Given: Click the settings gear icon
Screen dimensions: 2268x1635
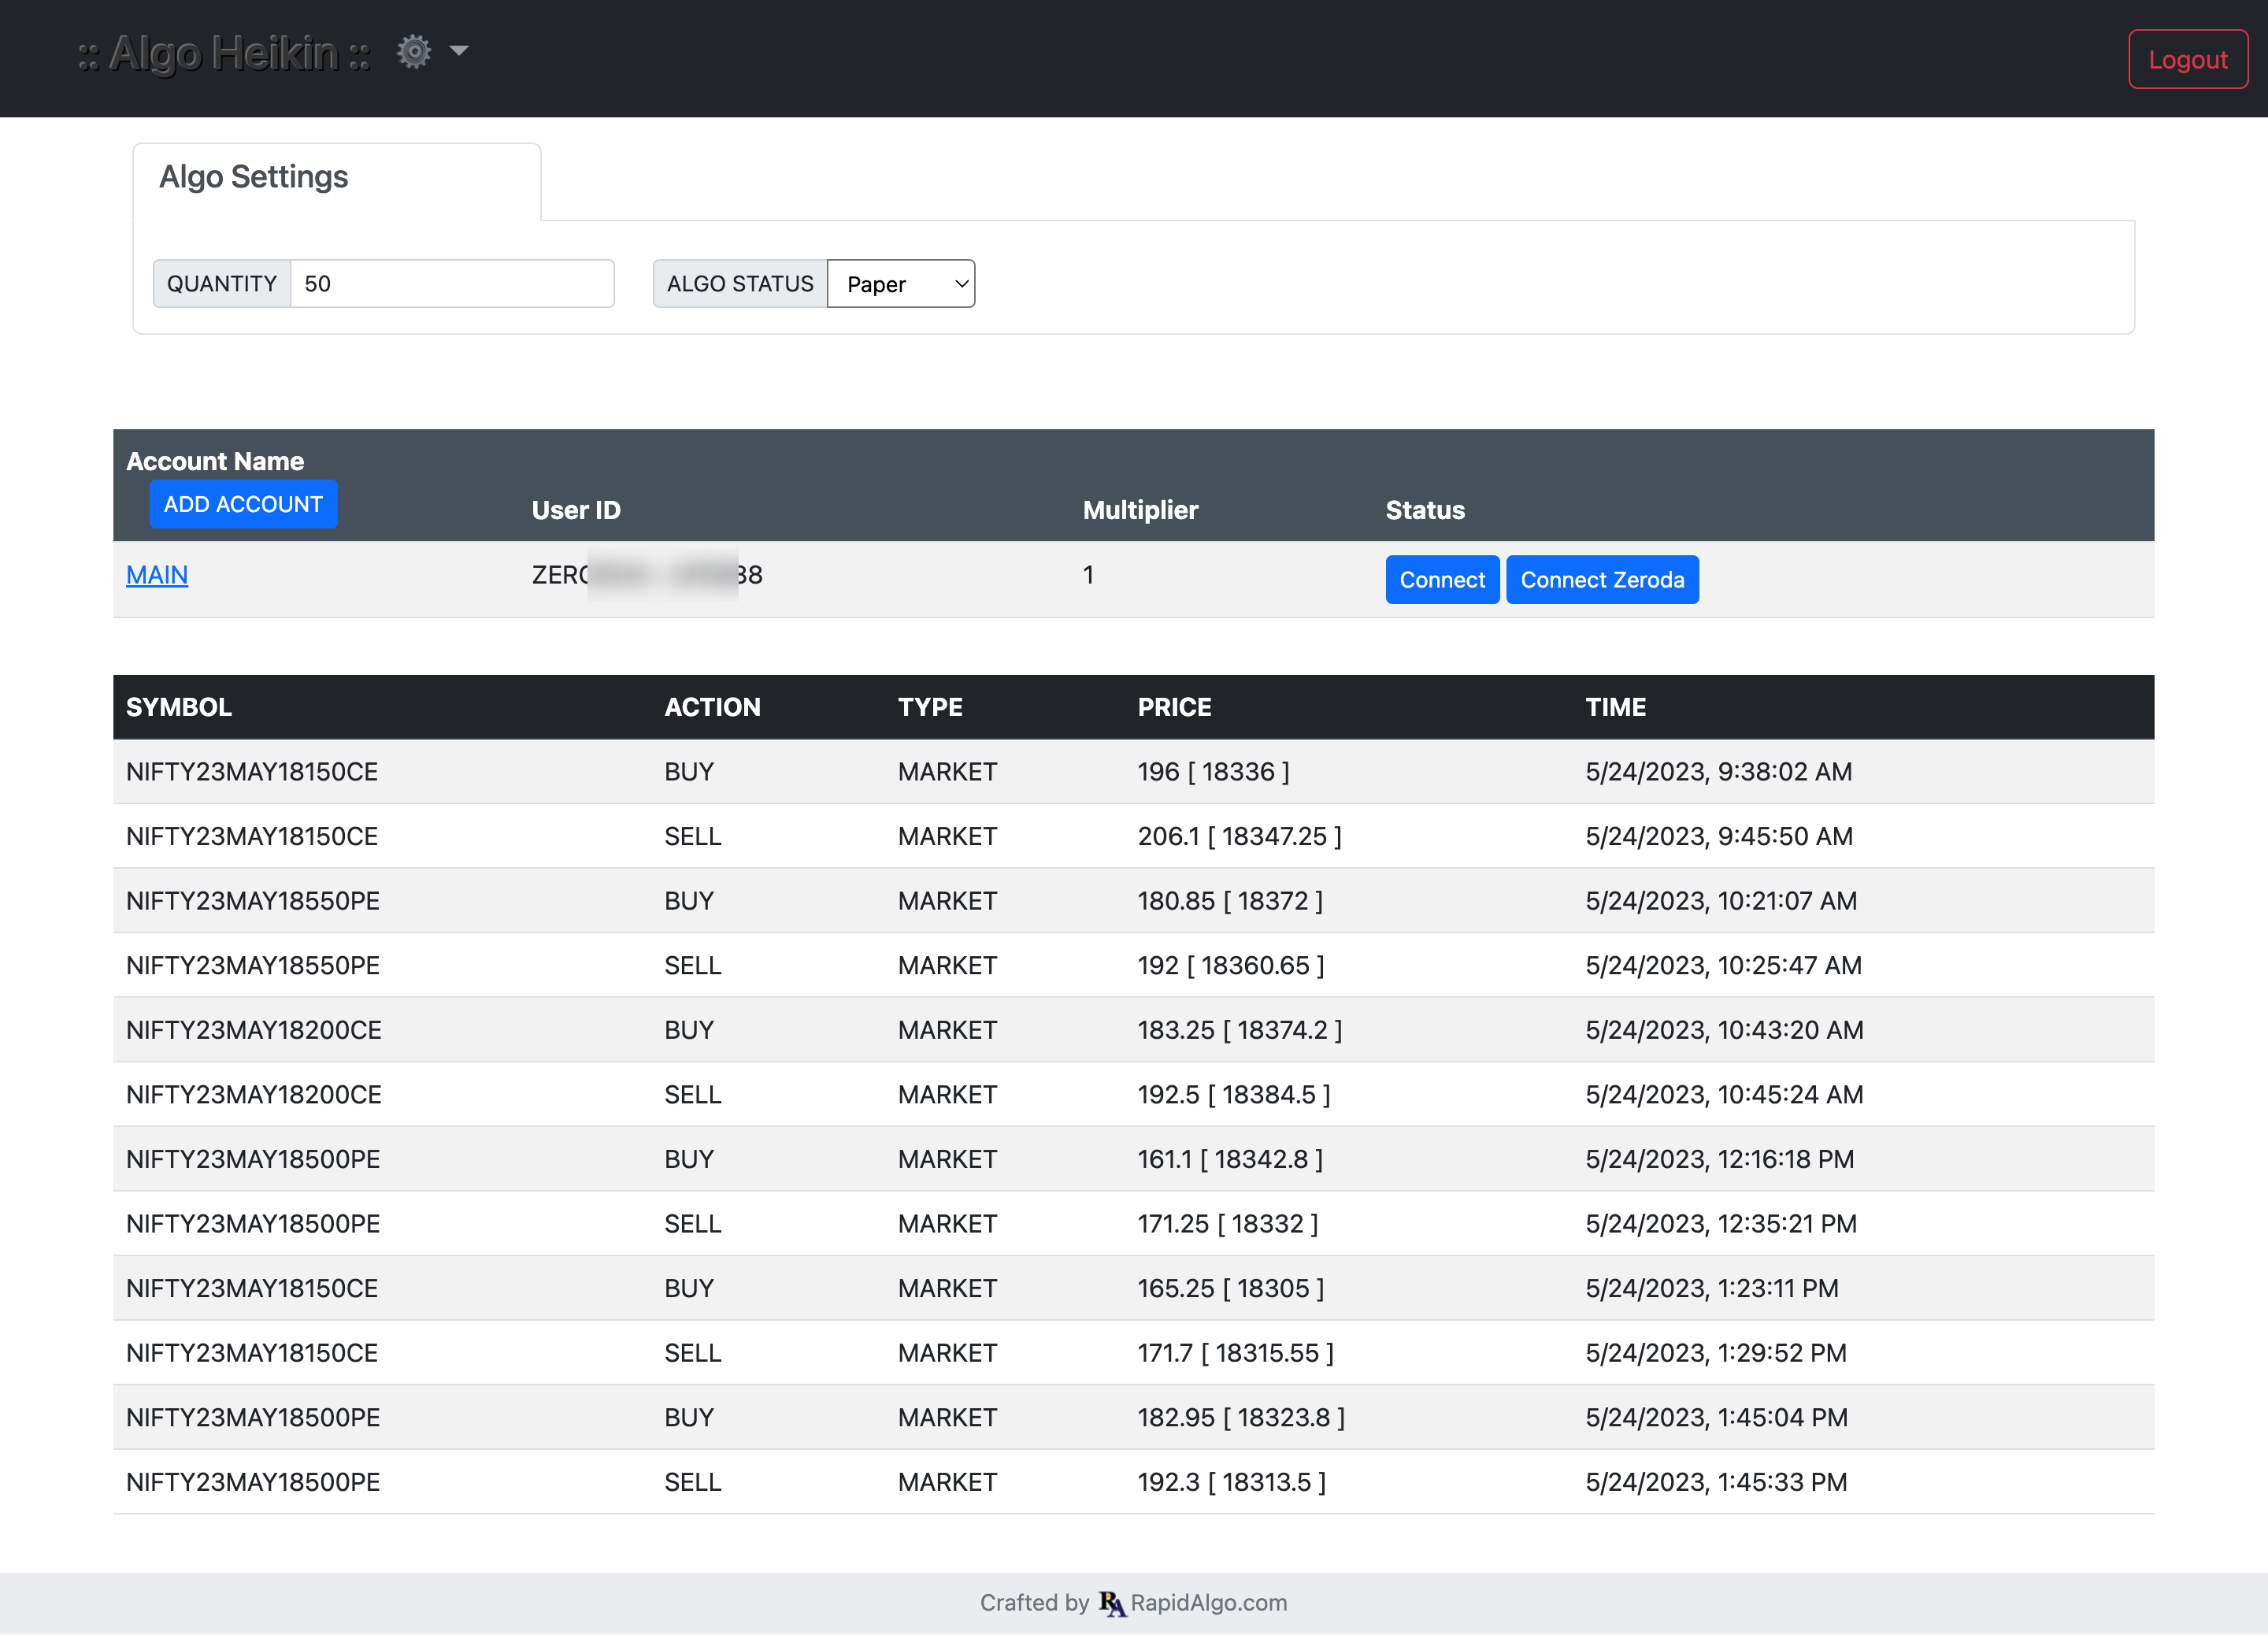Looking at the screenshot, I should [413, 51].
